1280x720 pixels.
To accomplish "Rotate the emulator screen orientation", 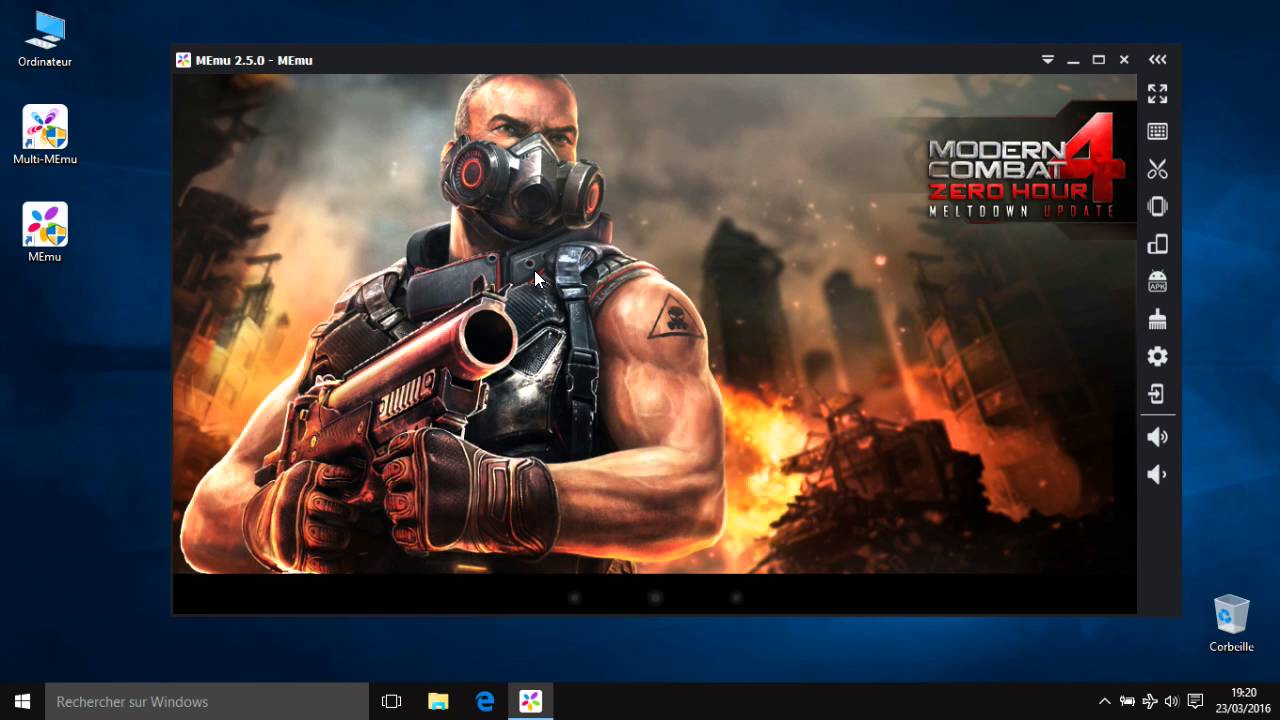I will click(1157, 244).
